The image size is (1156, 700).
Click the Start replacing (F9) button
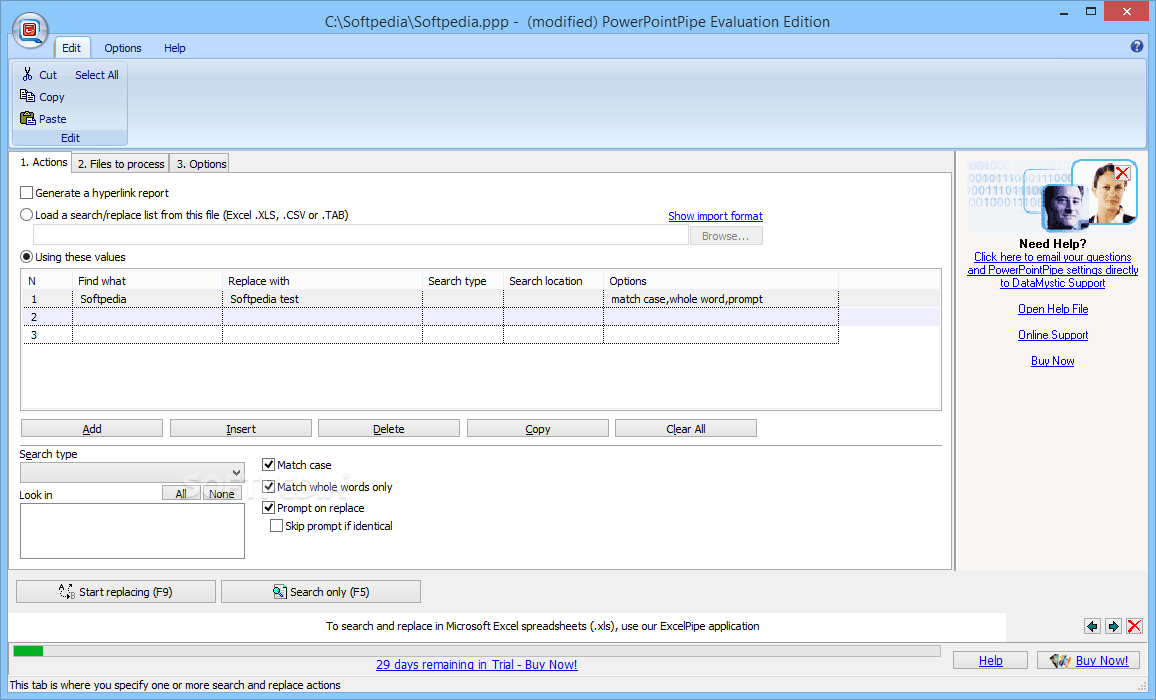(x=116, y=592)
